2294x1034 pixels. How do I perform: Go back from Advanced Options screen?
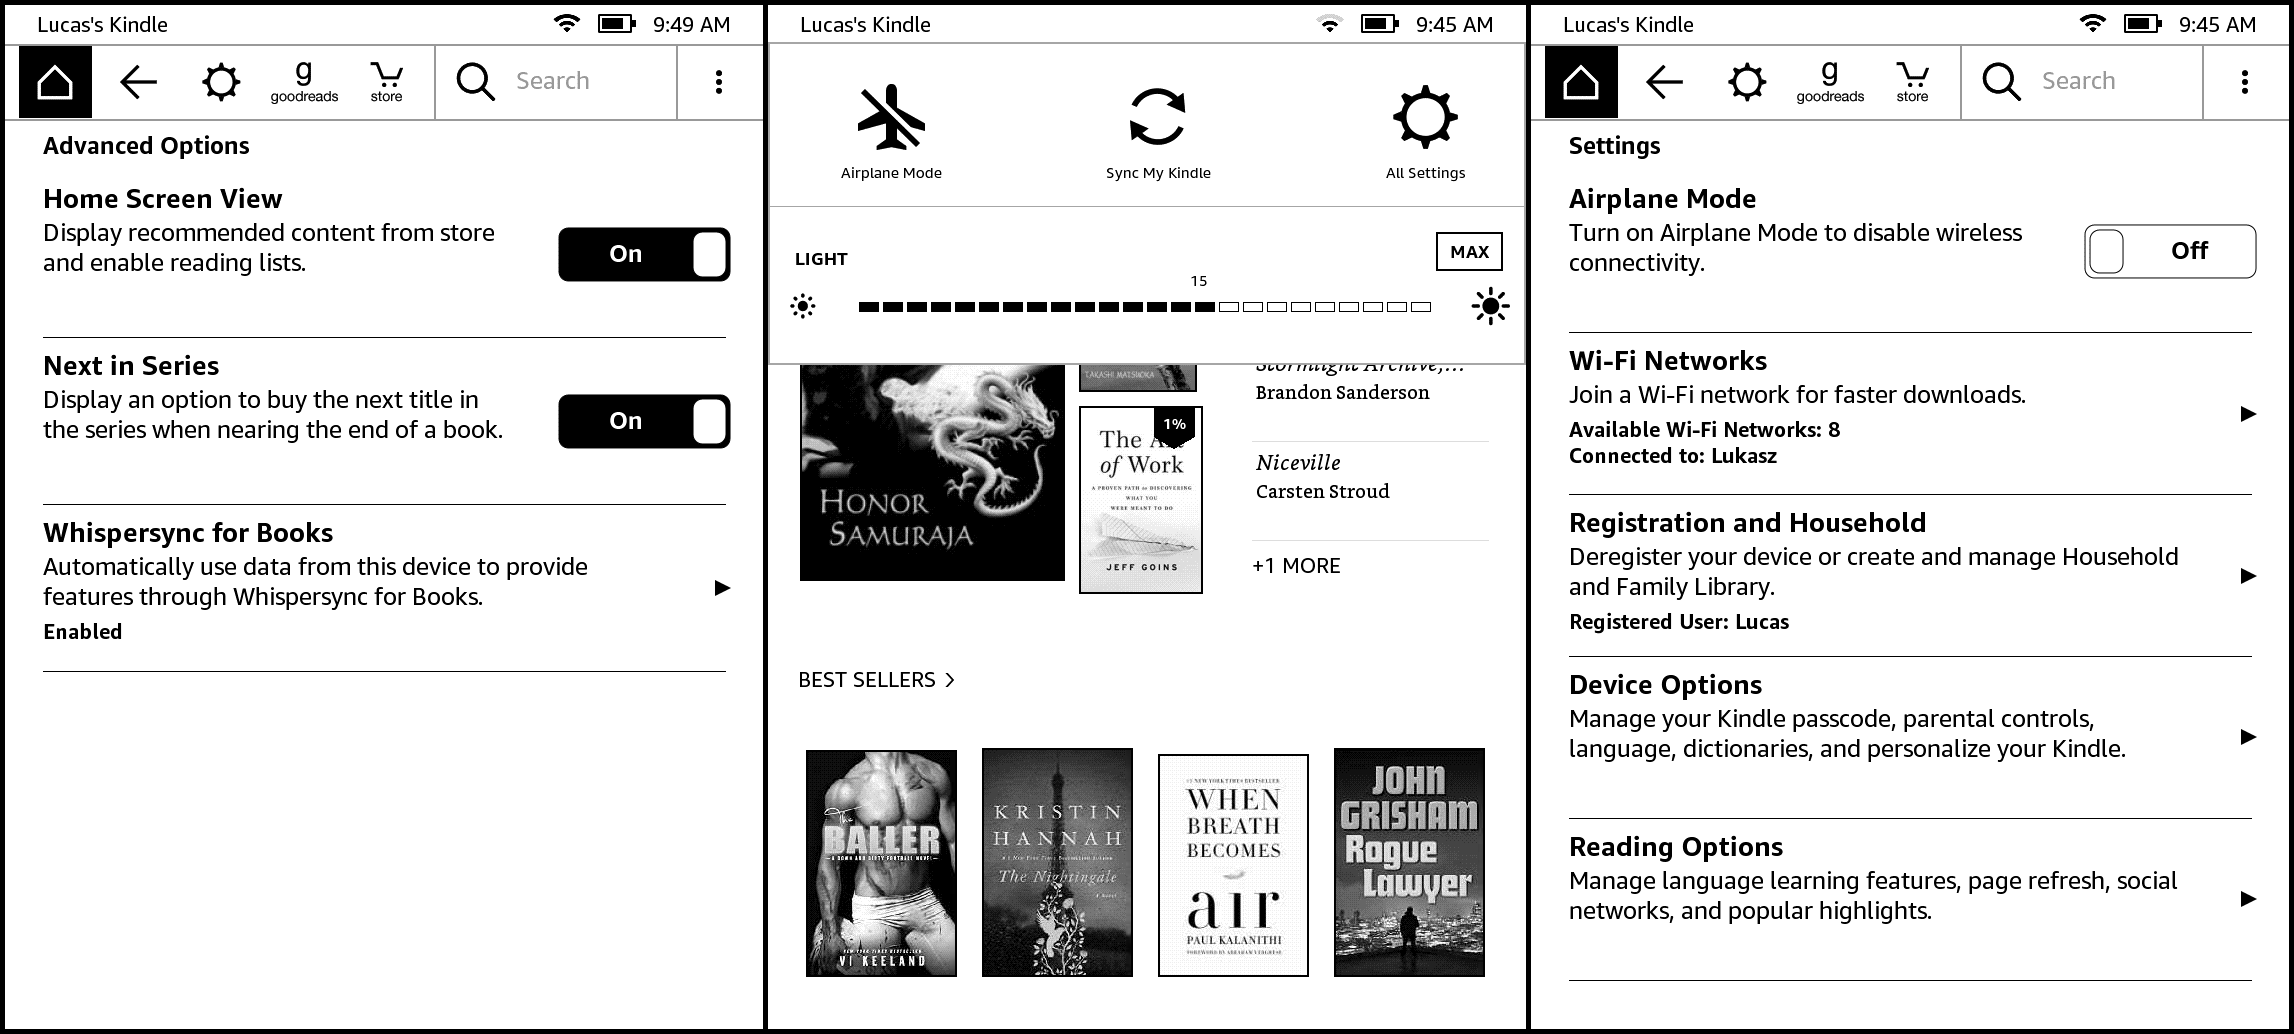(x=138, y=82)
